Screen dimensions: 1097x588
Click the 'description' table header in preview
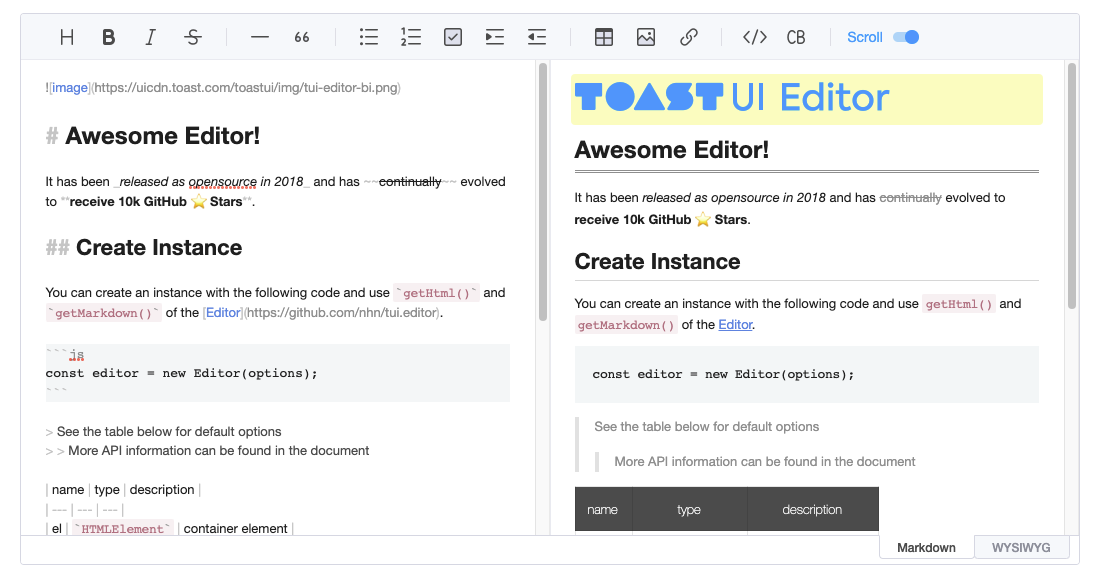click(812, 510)
